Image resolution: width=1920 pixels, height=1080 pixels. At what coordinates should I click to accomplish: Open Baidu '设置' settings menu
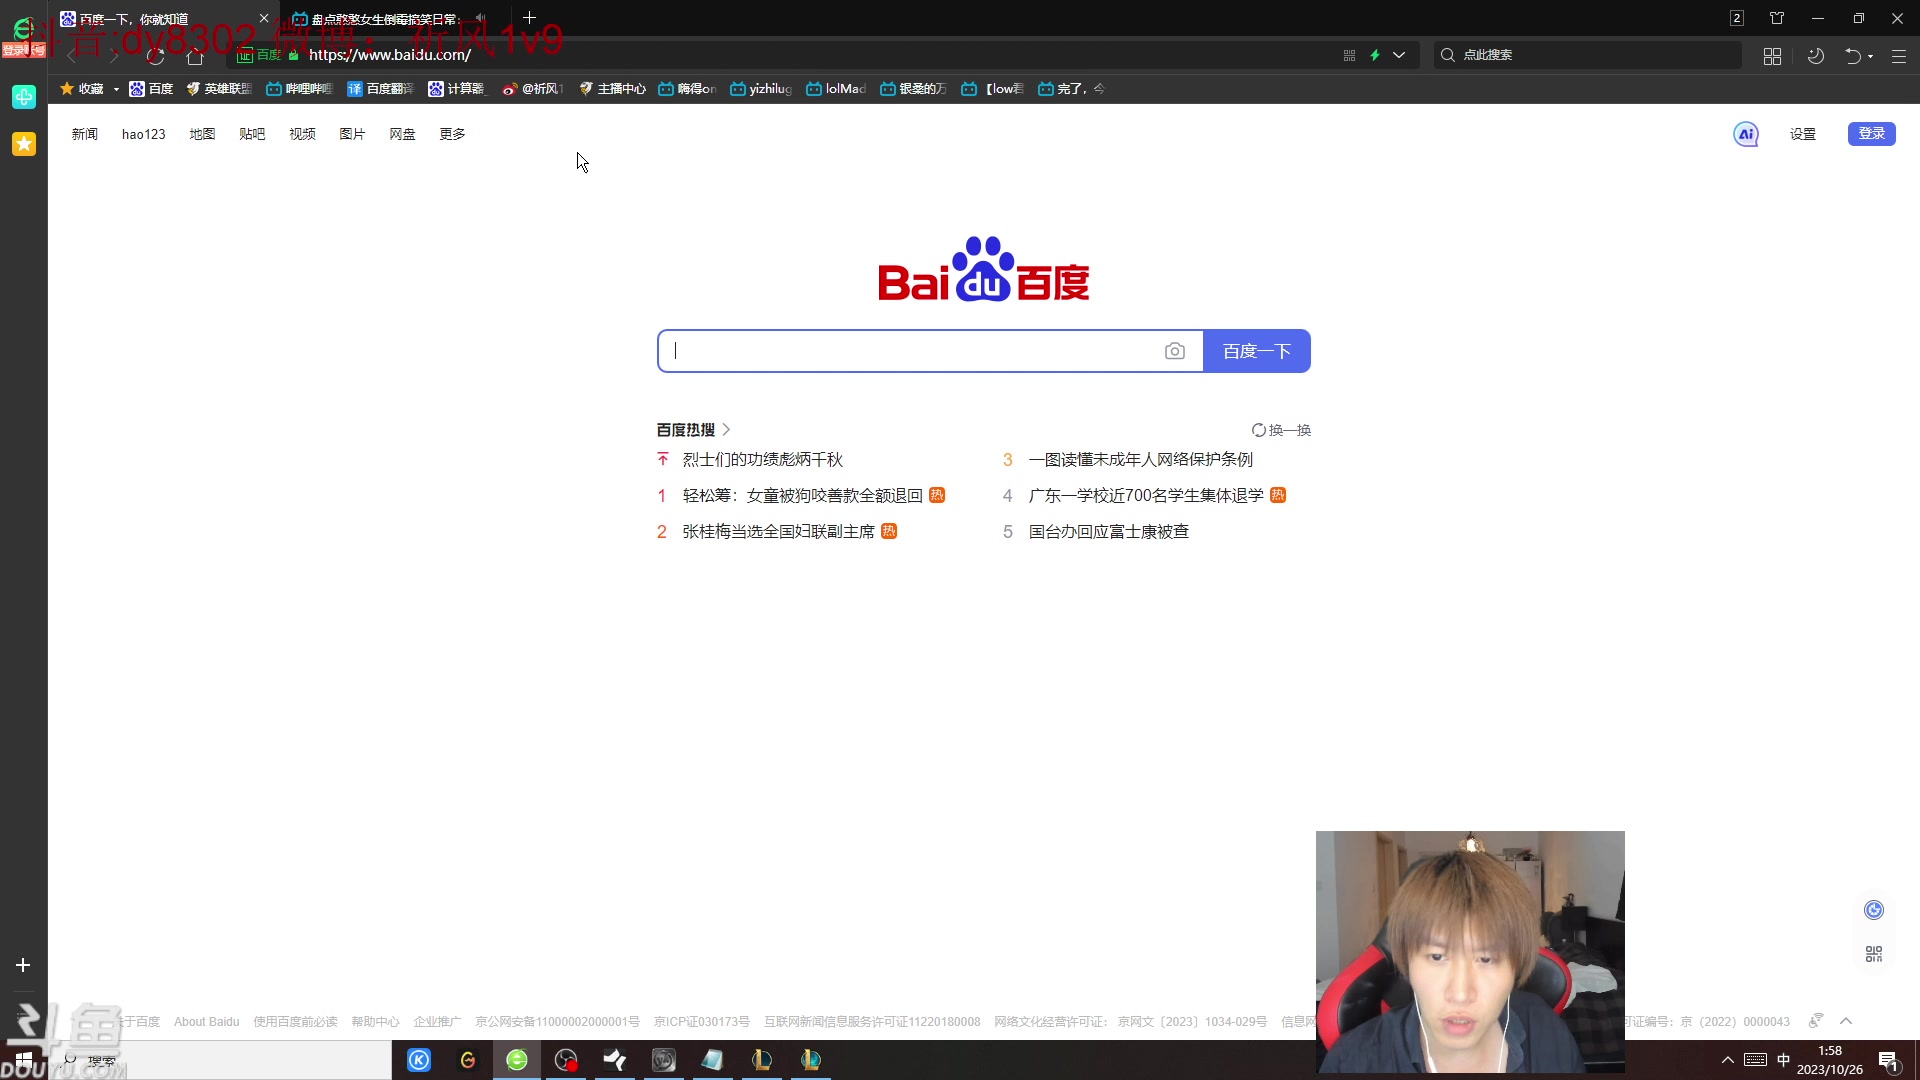(1803, 134)
